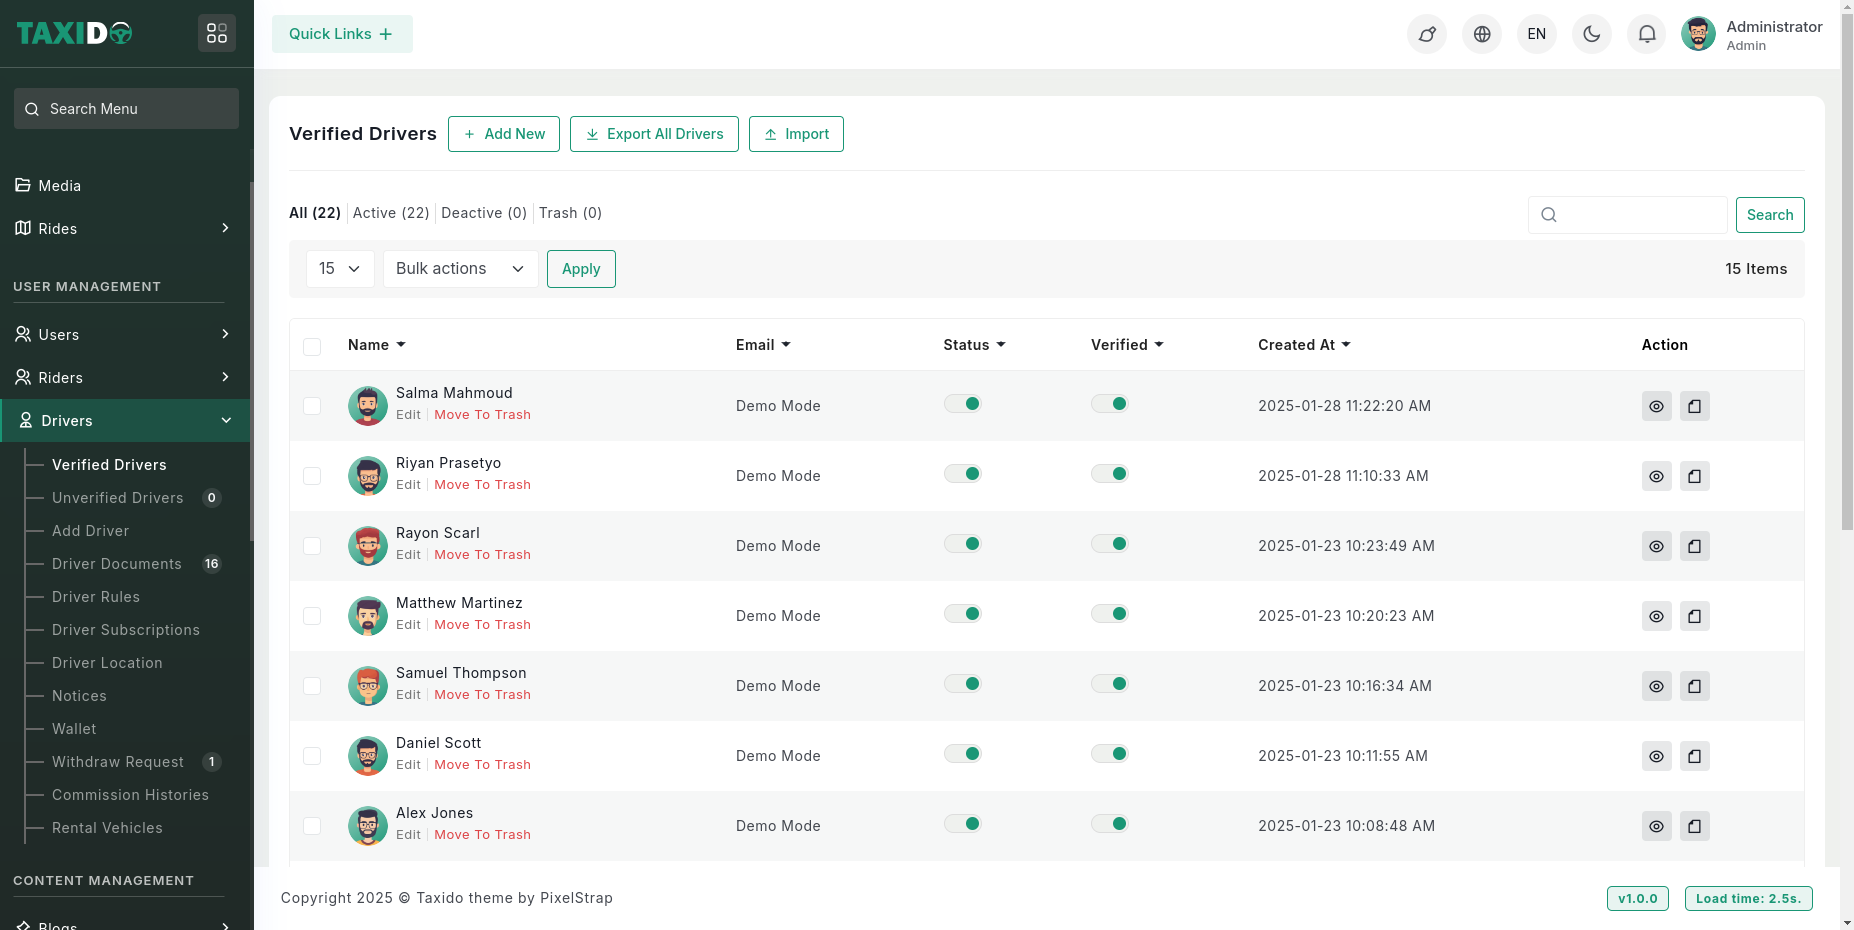View Salma Mahmoud's details with eye icon
This screenshot has height=930, width=1854.
pyautogui.click(x=1656, y=406)
